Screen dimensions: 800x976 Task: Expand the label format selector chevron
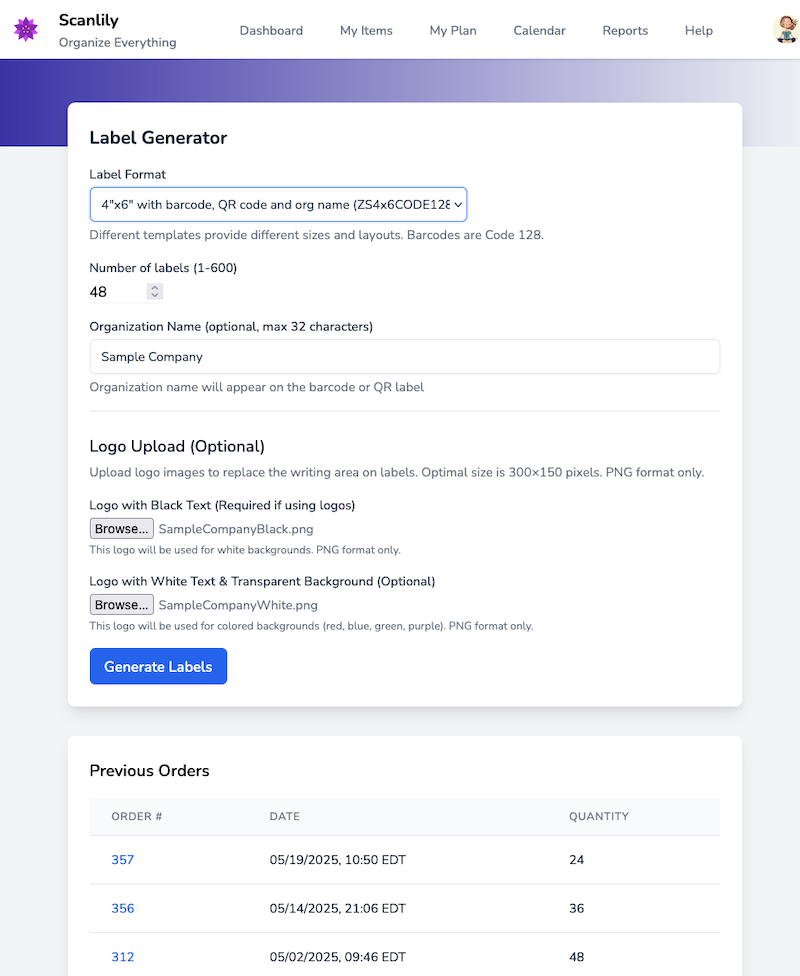click(x=455, y=204)
